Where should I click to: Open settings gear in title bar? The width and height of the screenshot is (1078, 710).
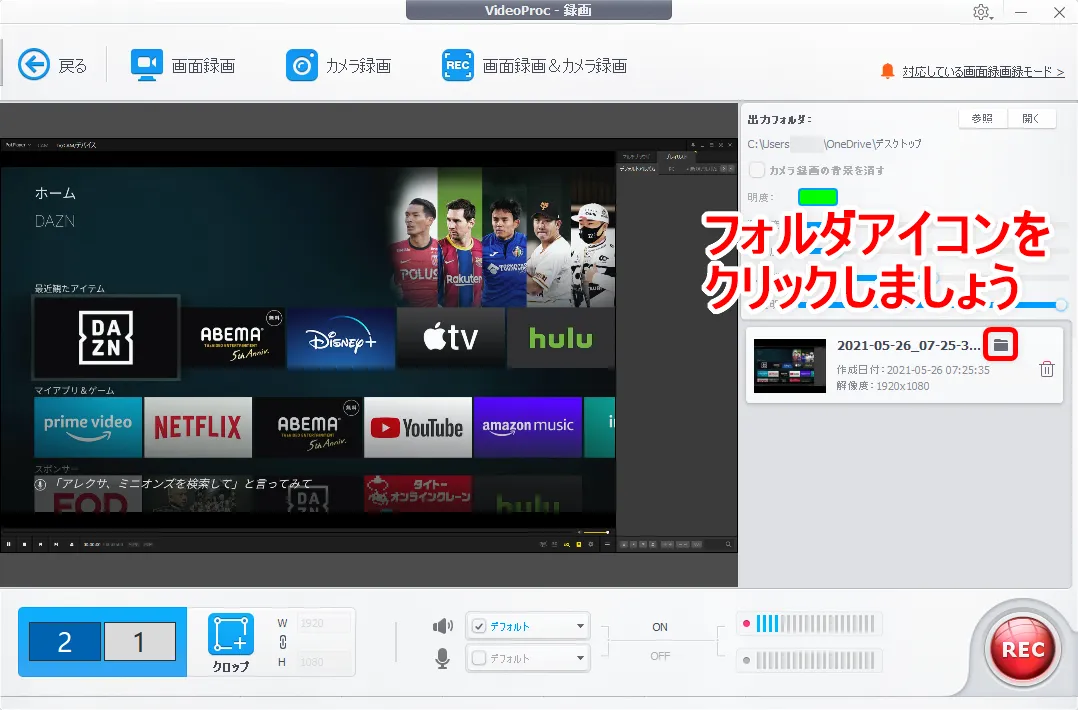[x=981, y=12]
